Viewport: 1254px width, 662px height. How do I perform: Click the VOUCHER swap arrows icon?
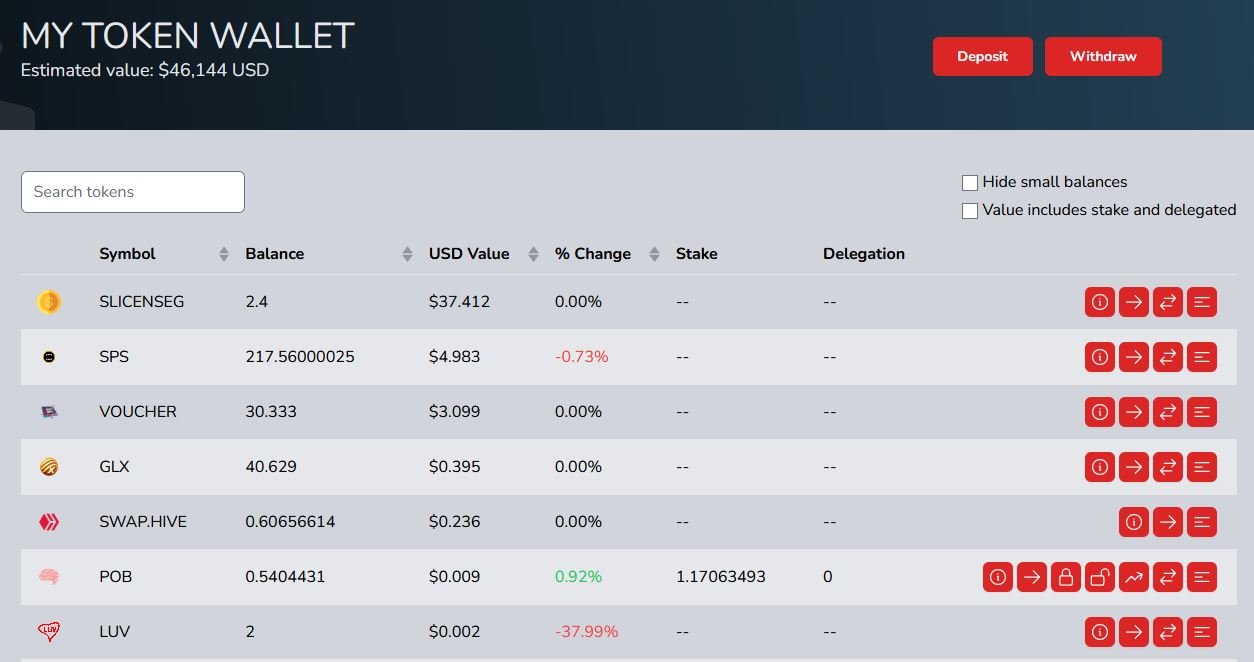pos(1168,412)
